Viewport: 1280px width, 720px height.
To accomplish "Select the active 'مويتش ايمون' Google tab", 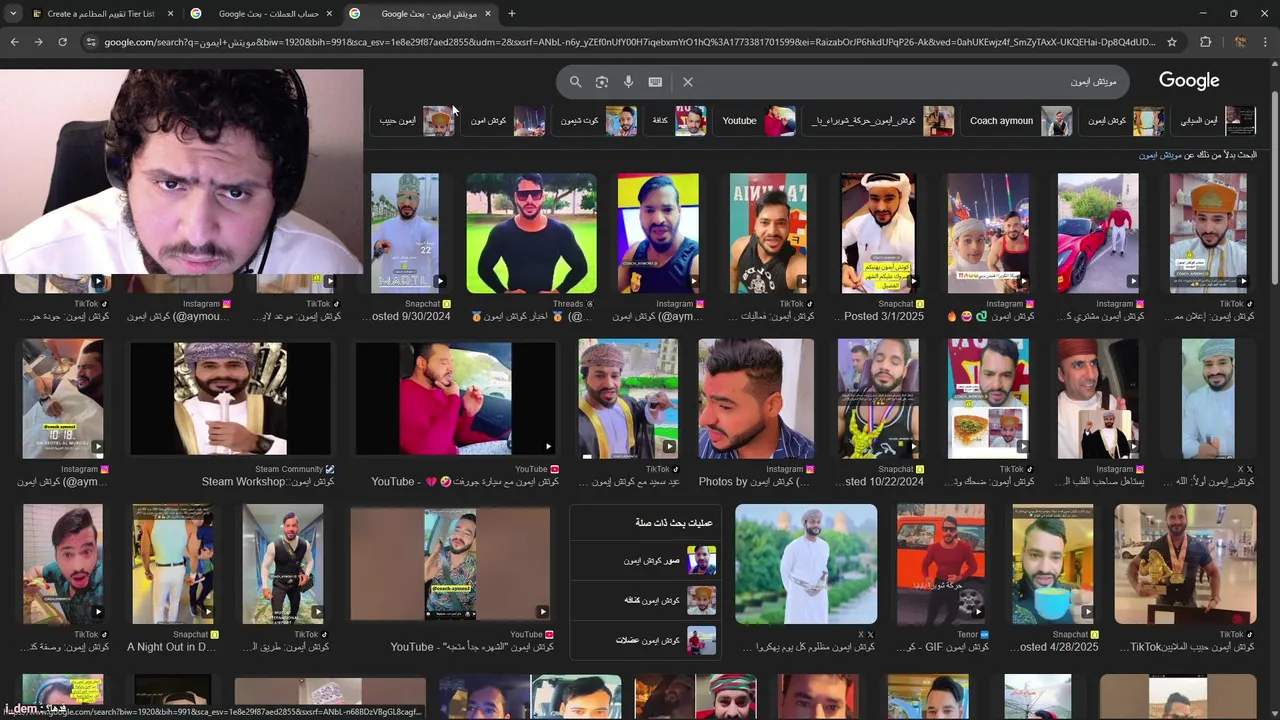I will point(422,14).
